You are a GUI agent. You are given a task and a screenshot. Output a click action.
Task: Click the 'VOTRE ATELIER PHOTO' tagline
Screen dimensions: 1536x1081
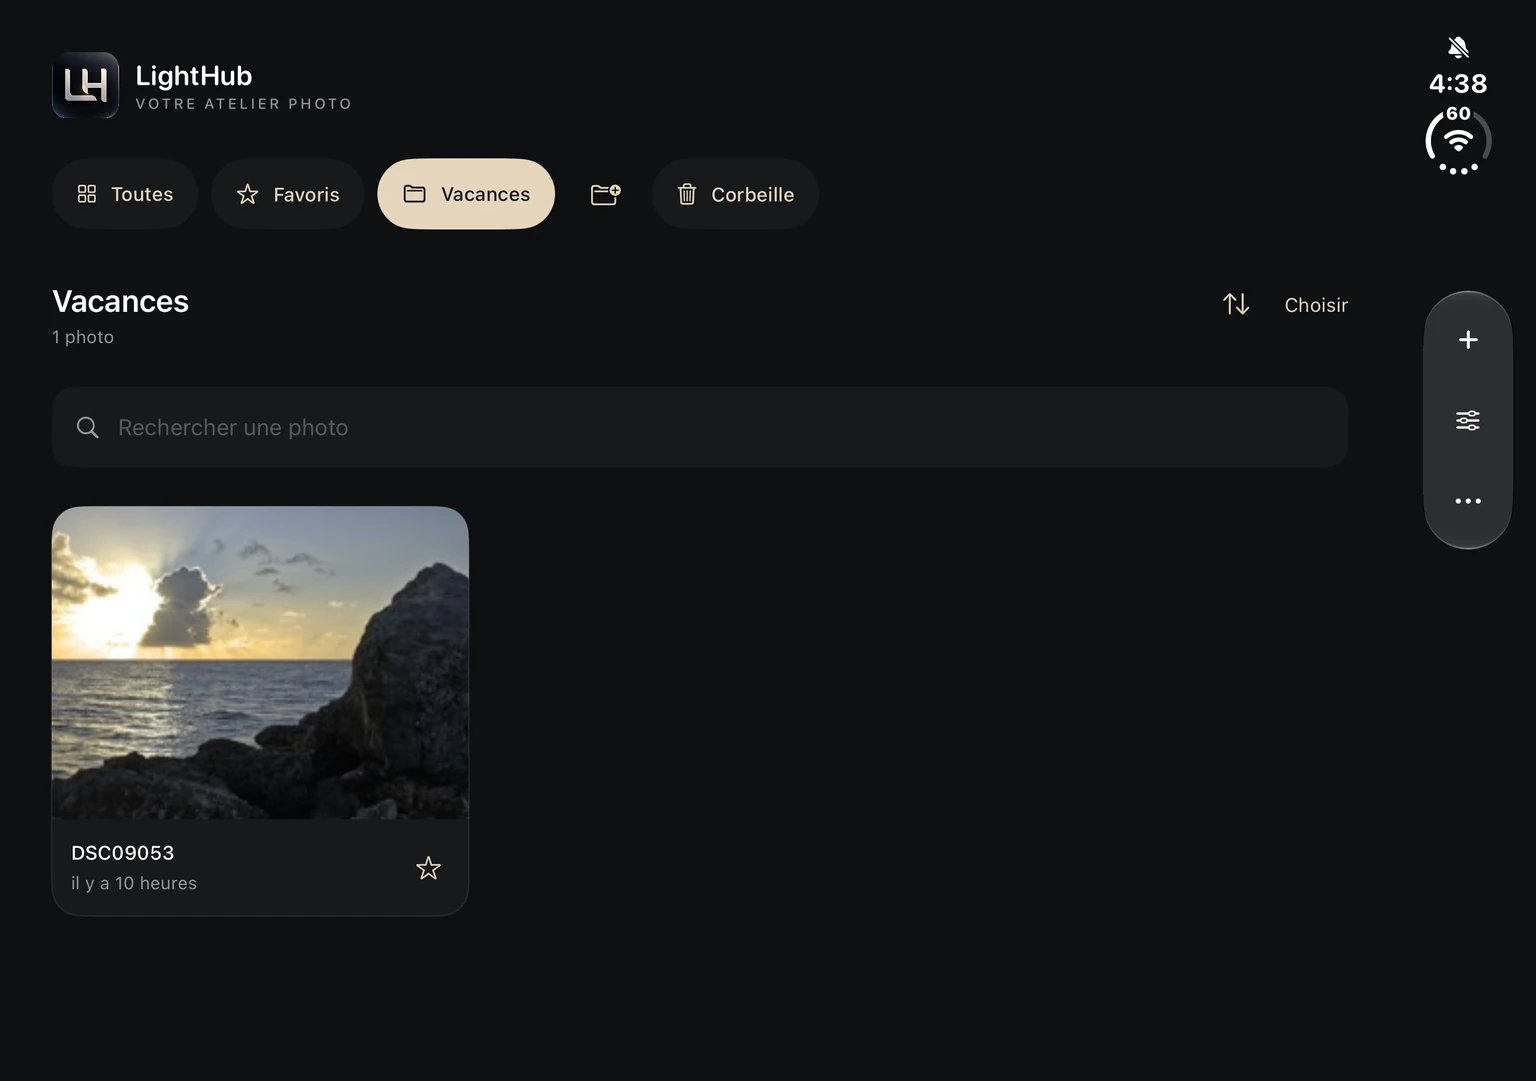[244, 104]
